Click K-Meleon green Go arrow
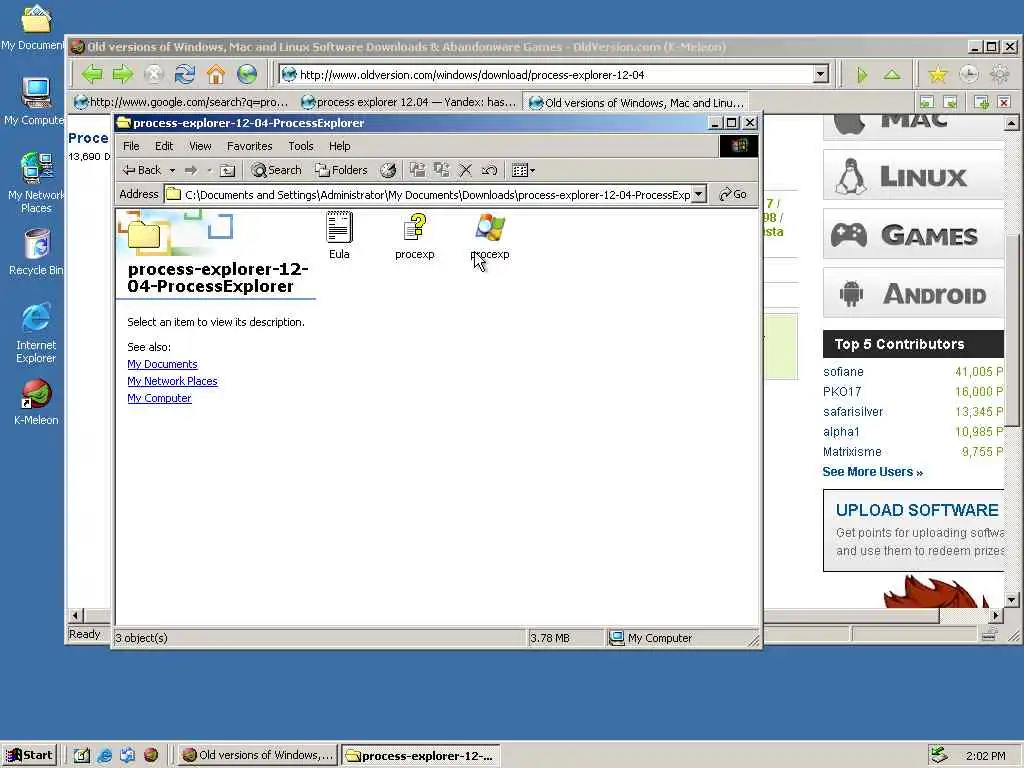 [862, 75]
